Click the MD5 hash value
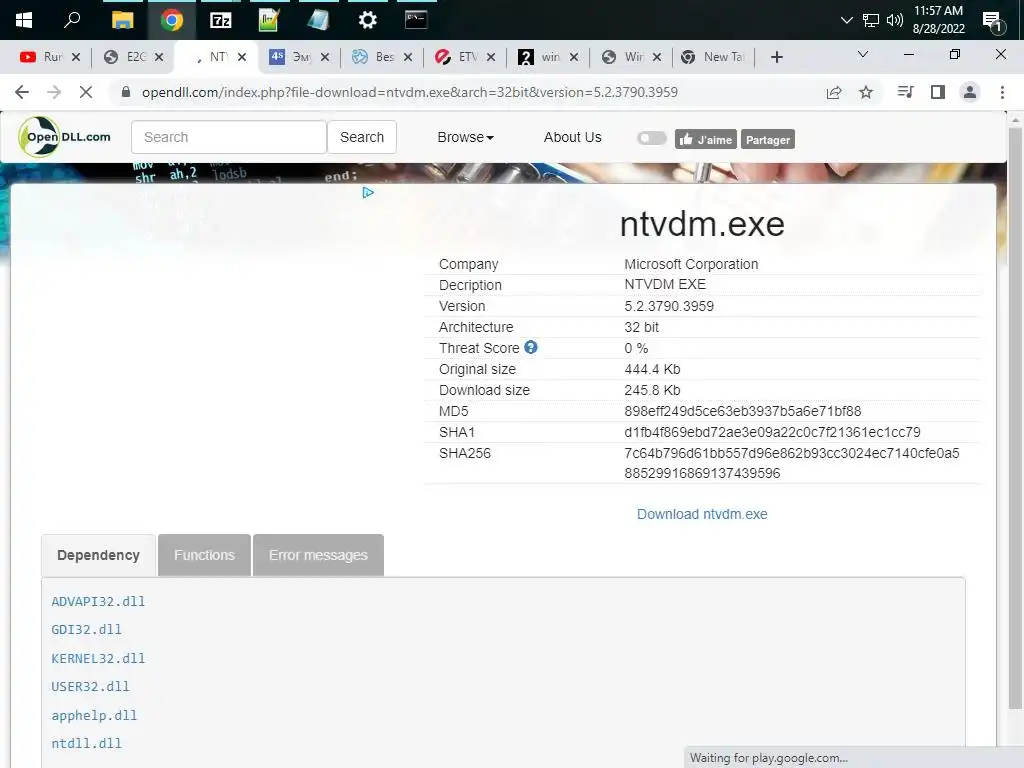This screenshot has width=1024, height=768. pyautogui.click(x=743, y=411)
